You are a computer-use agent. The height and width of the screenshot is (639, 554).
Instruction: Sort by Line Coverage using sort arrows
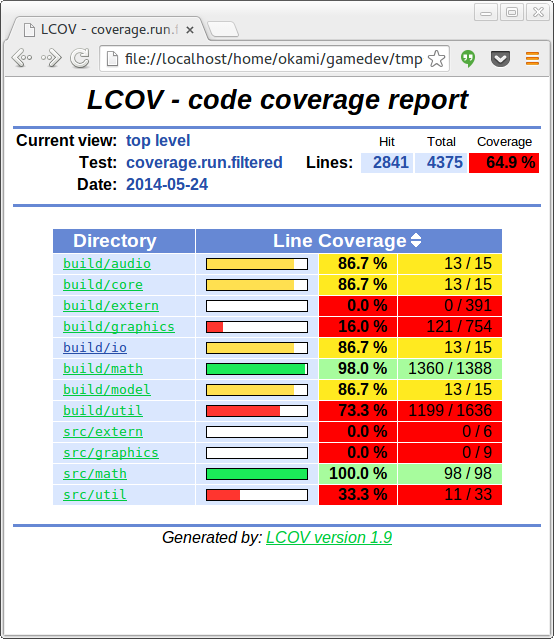(416, 240)
